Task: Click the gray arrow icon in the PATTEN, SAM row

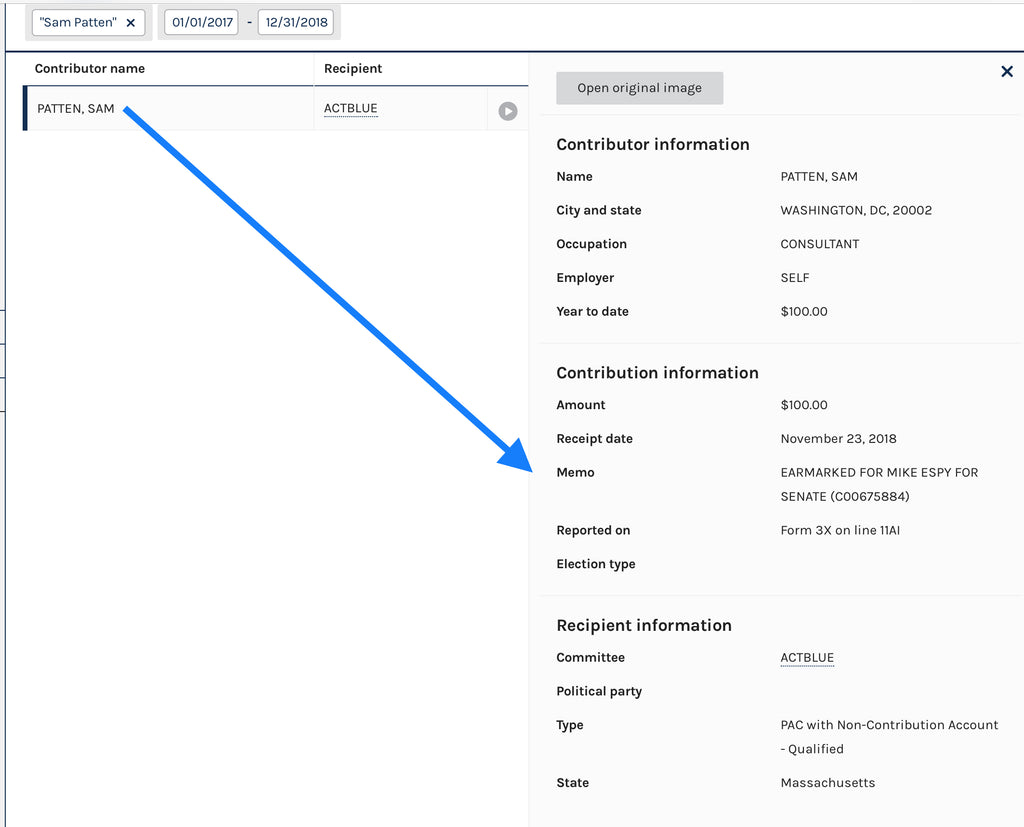Action: 508,111
